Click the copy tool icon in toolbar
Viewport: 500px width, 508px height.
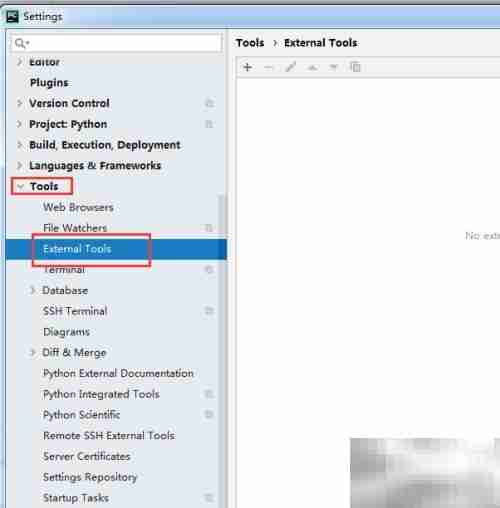pos(355,67)
